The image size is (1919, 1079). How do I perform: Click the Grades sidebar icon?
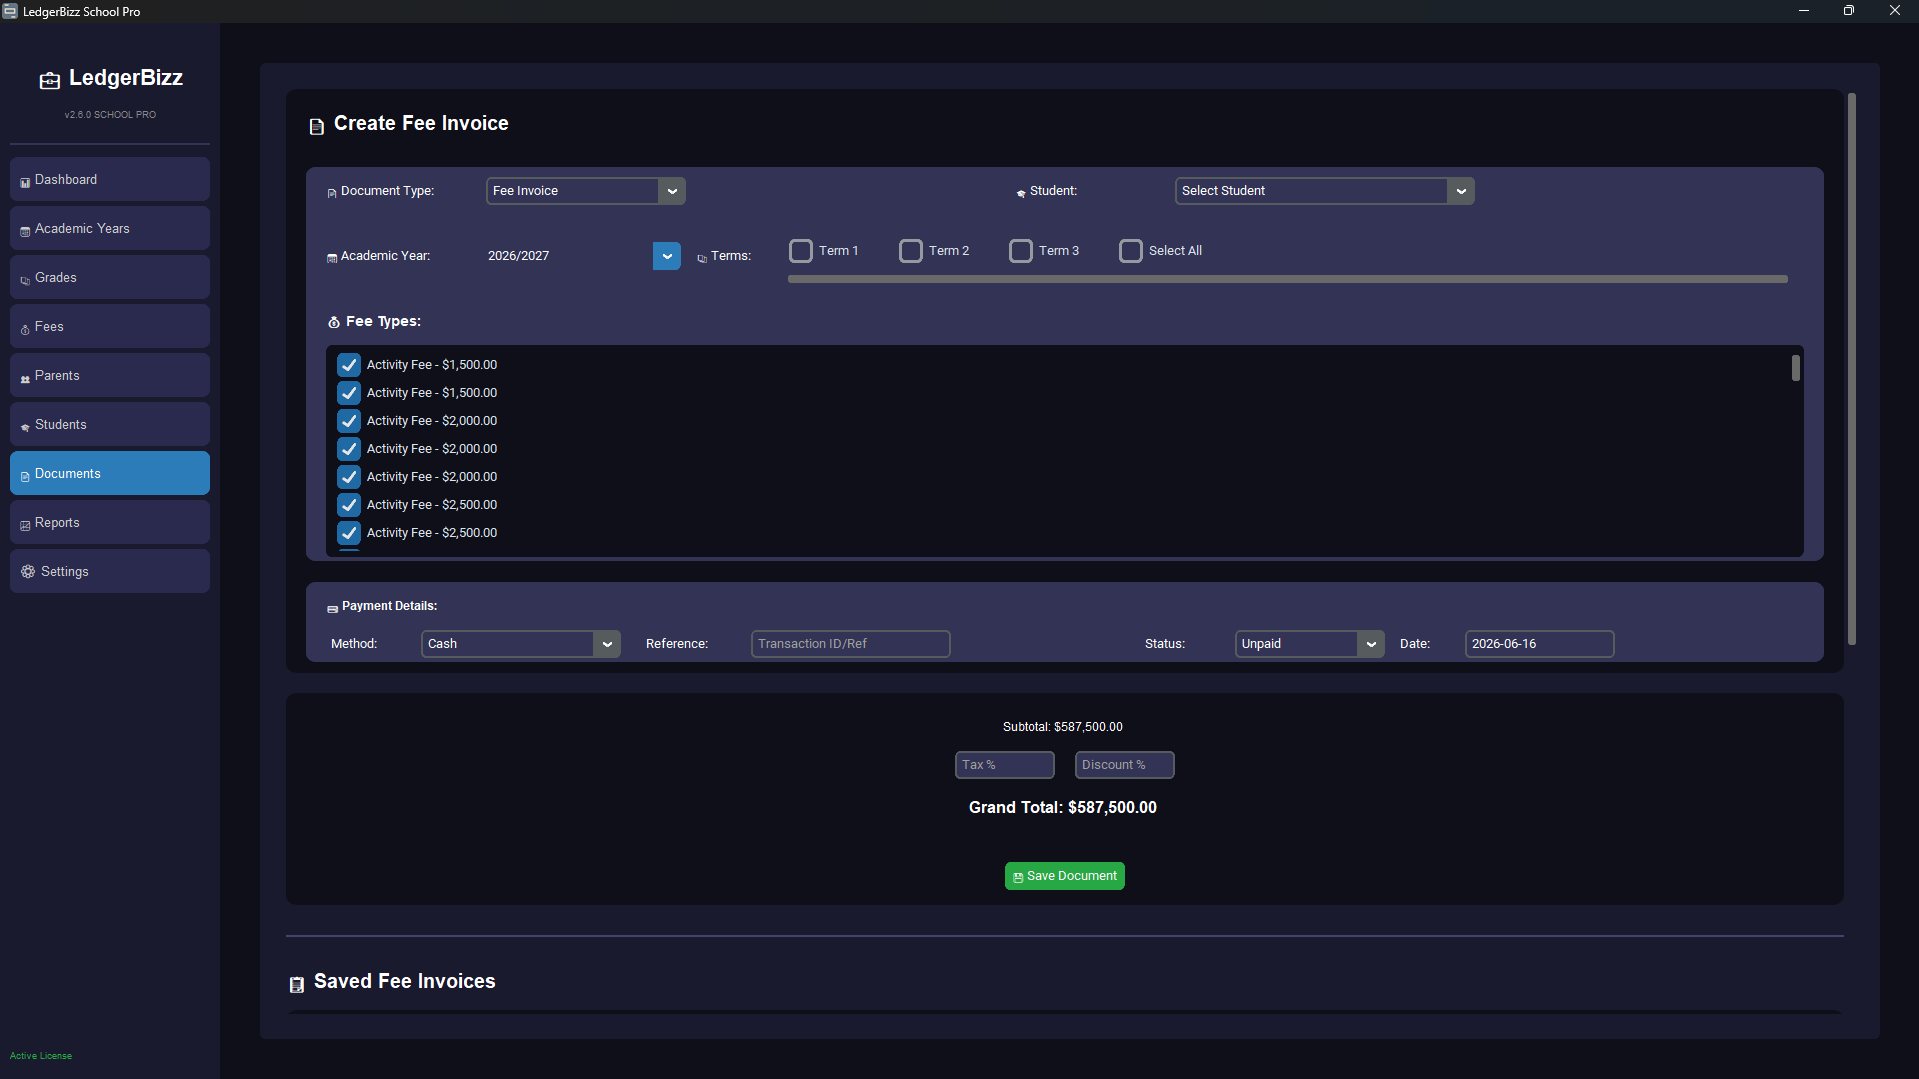click(x=25, y=281)
